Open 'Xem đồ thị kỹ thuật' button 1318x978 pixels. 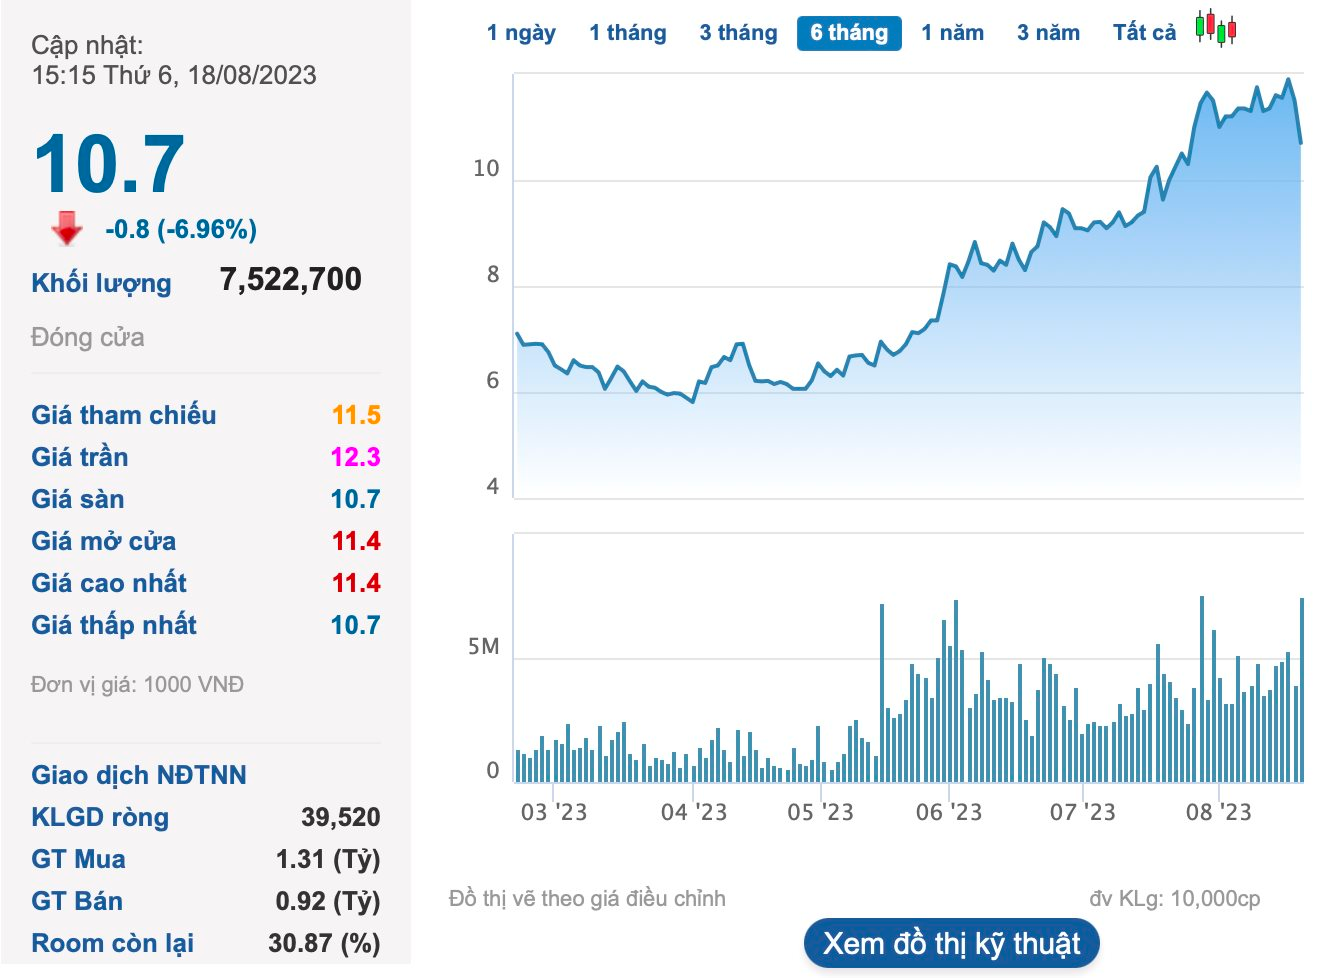pyautogui.click(x=951, y=943)
